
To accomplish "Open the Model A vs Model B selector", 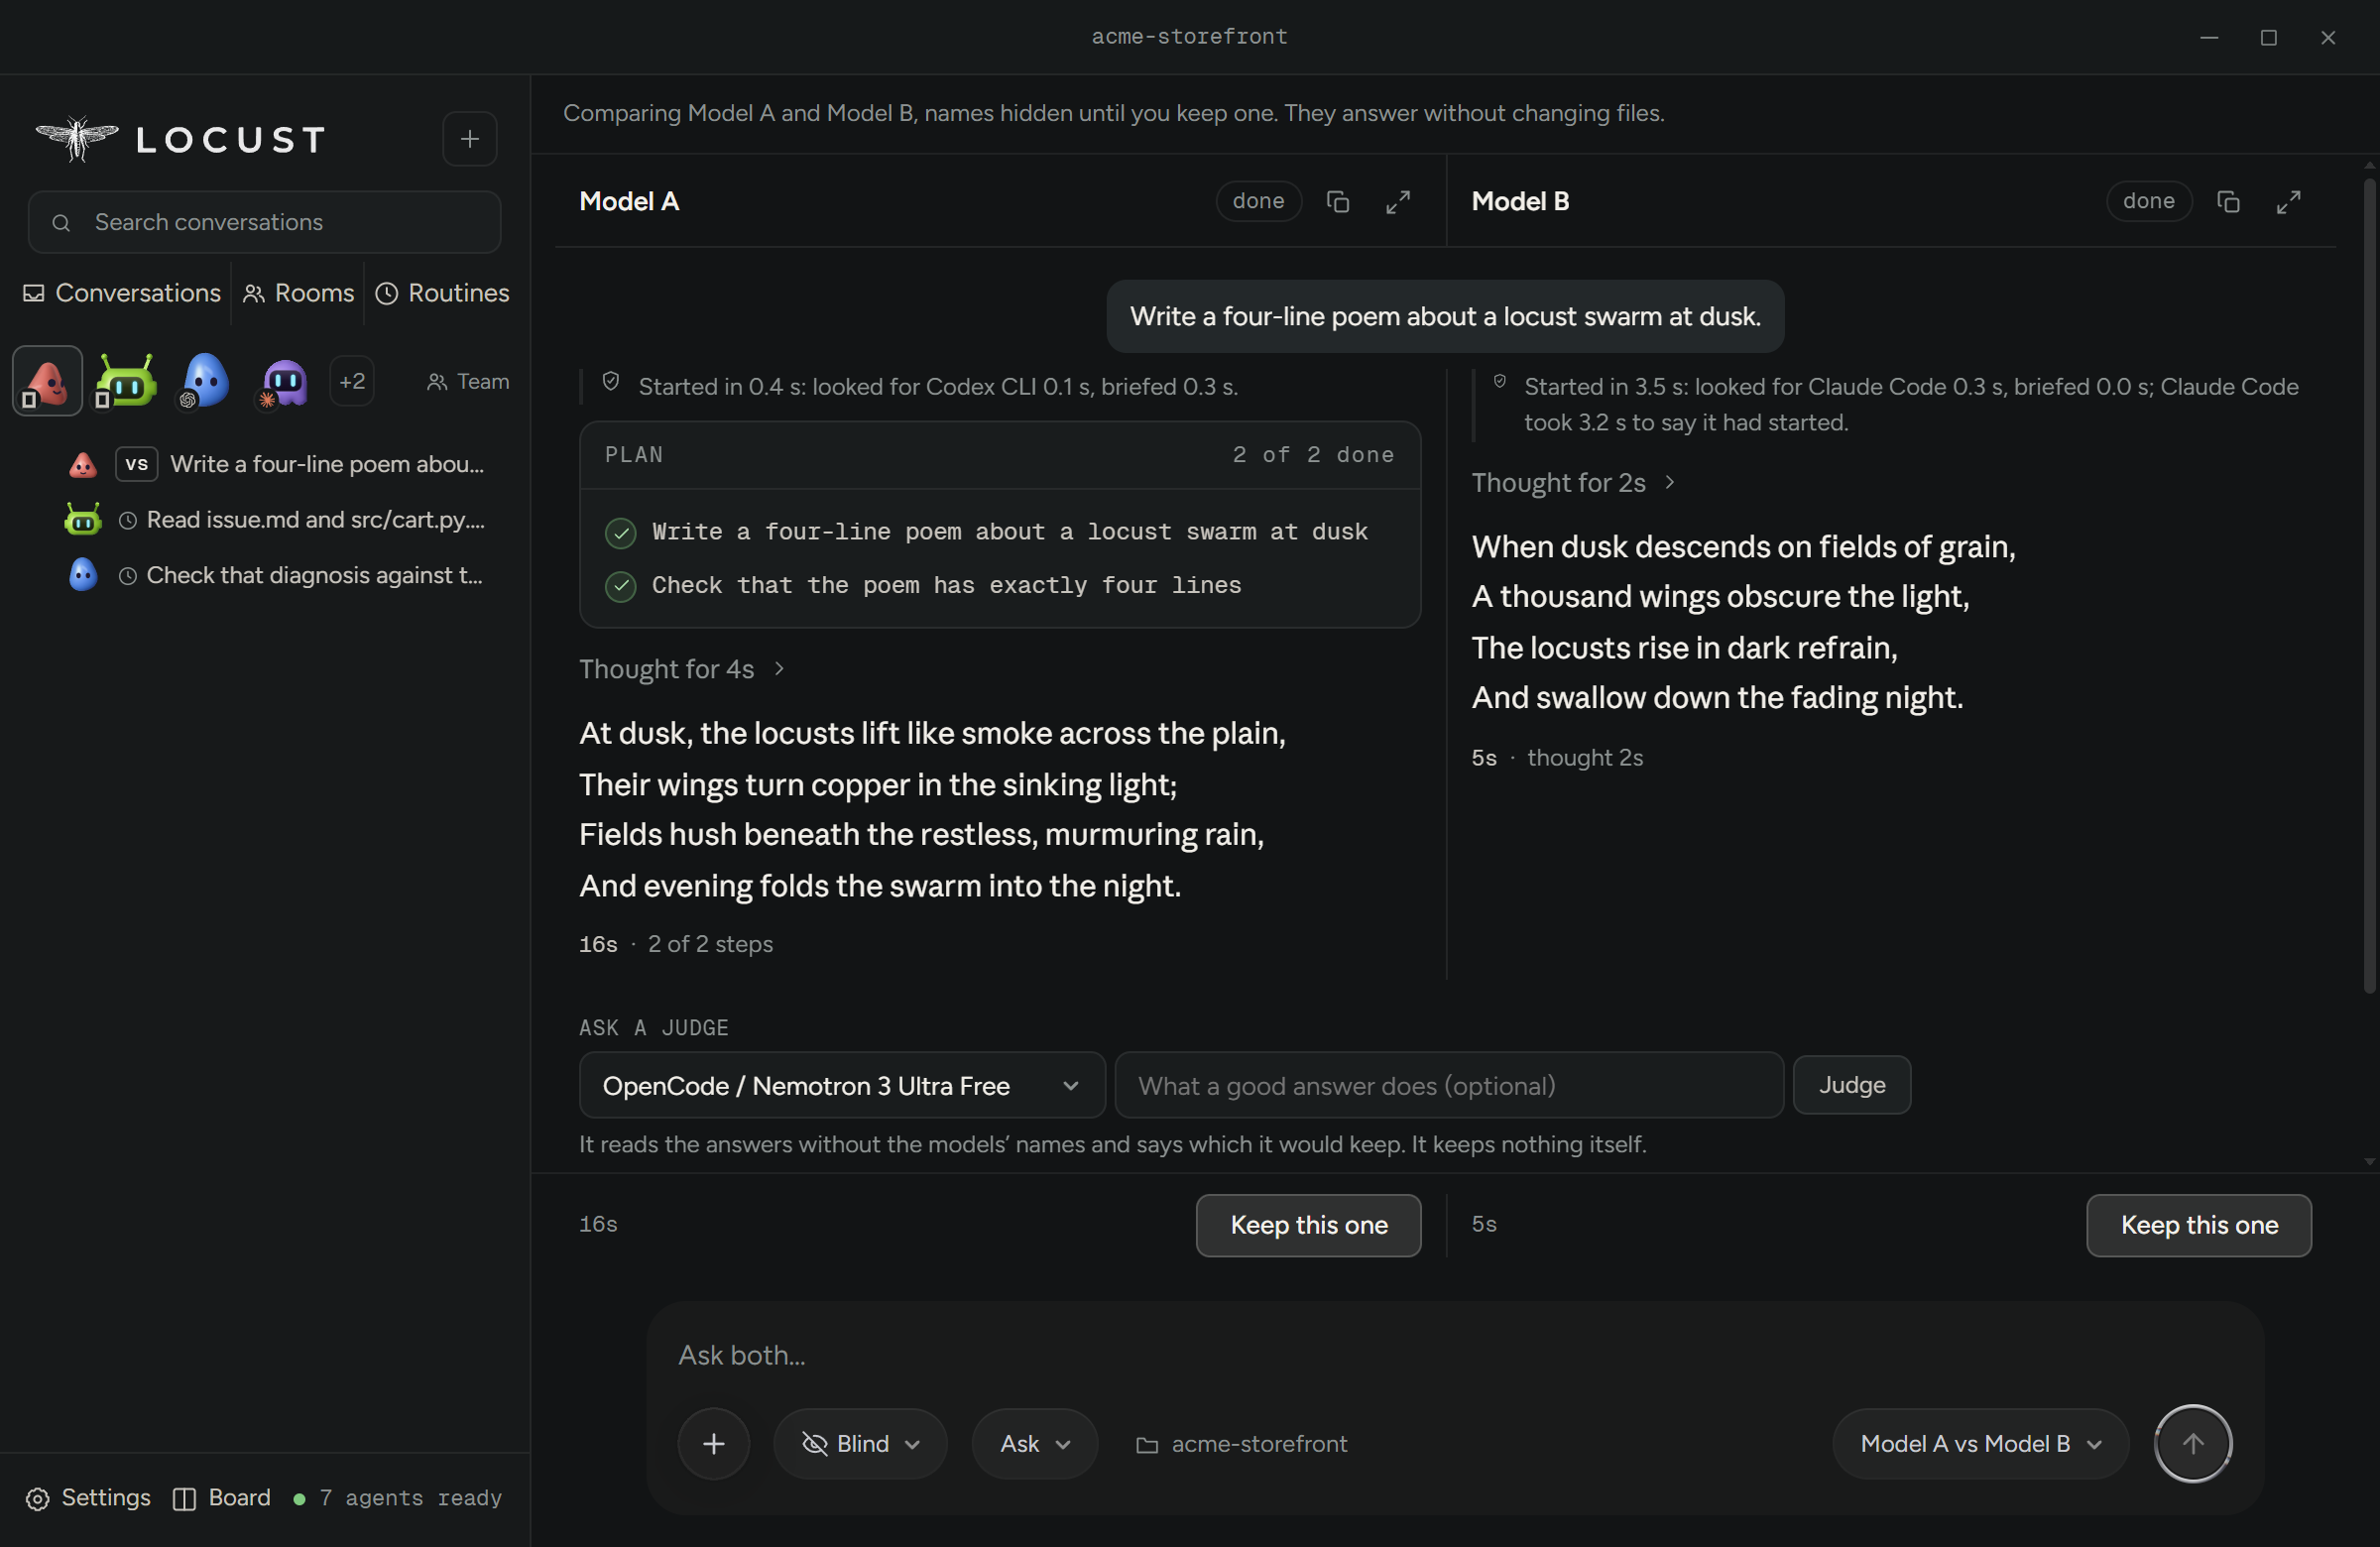I will click(x=1980, y=1444).
